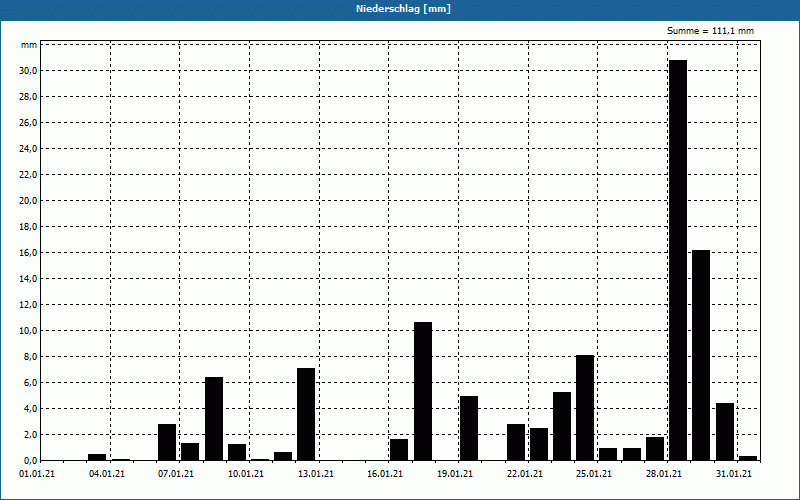Click the 16.01.21 date label

point(385,474)
